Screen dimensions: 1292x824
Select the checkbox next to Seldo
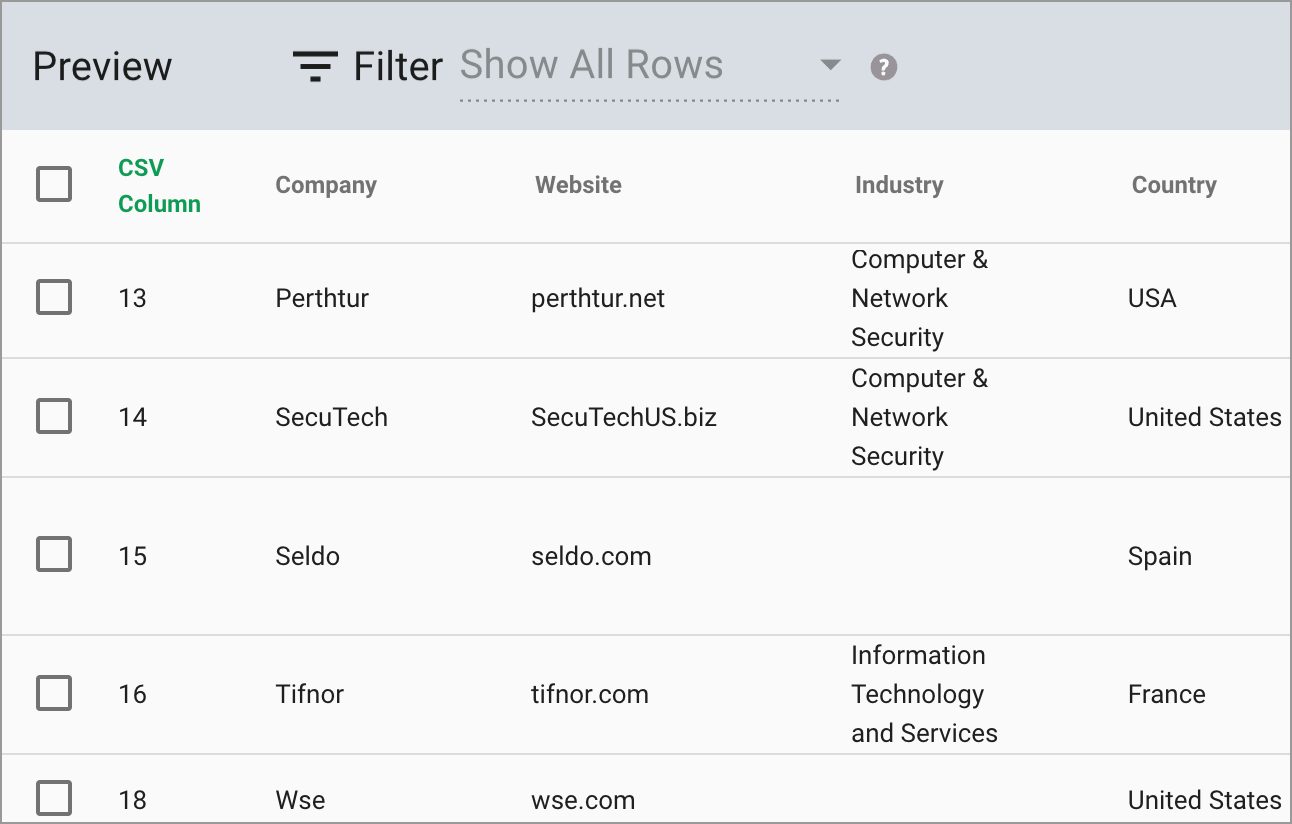click(53, 555)
